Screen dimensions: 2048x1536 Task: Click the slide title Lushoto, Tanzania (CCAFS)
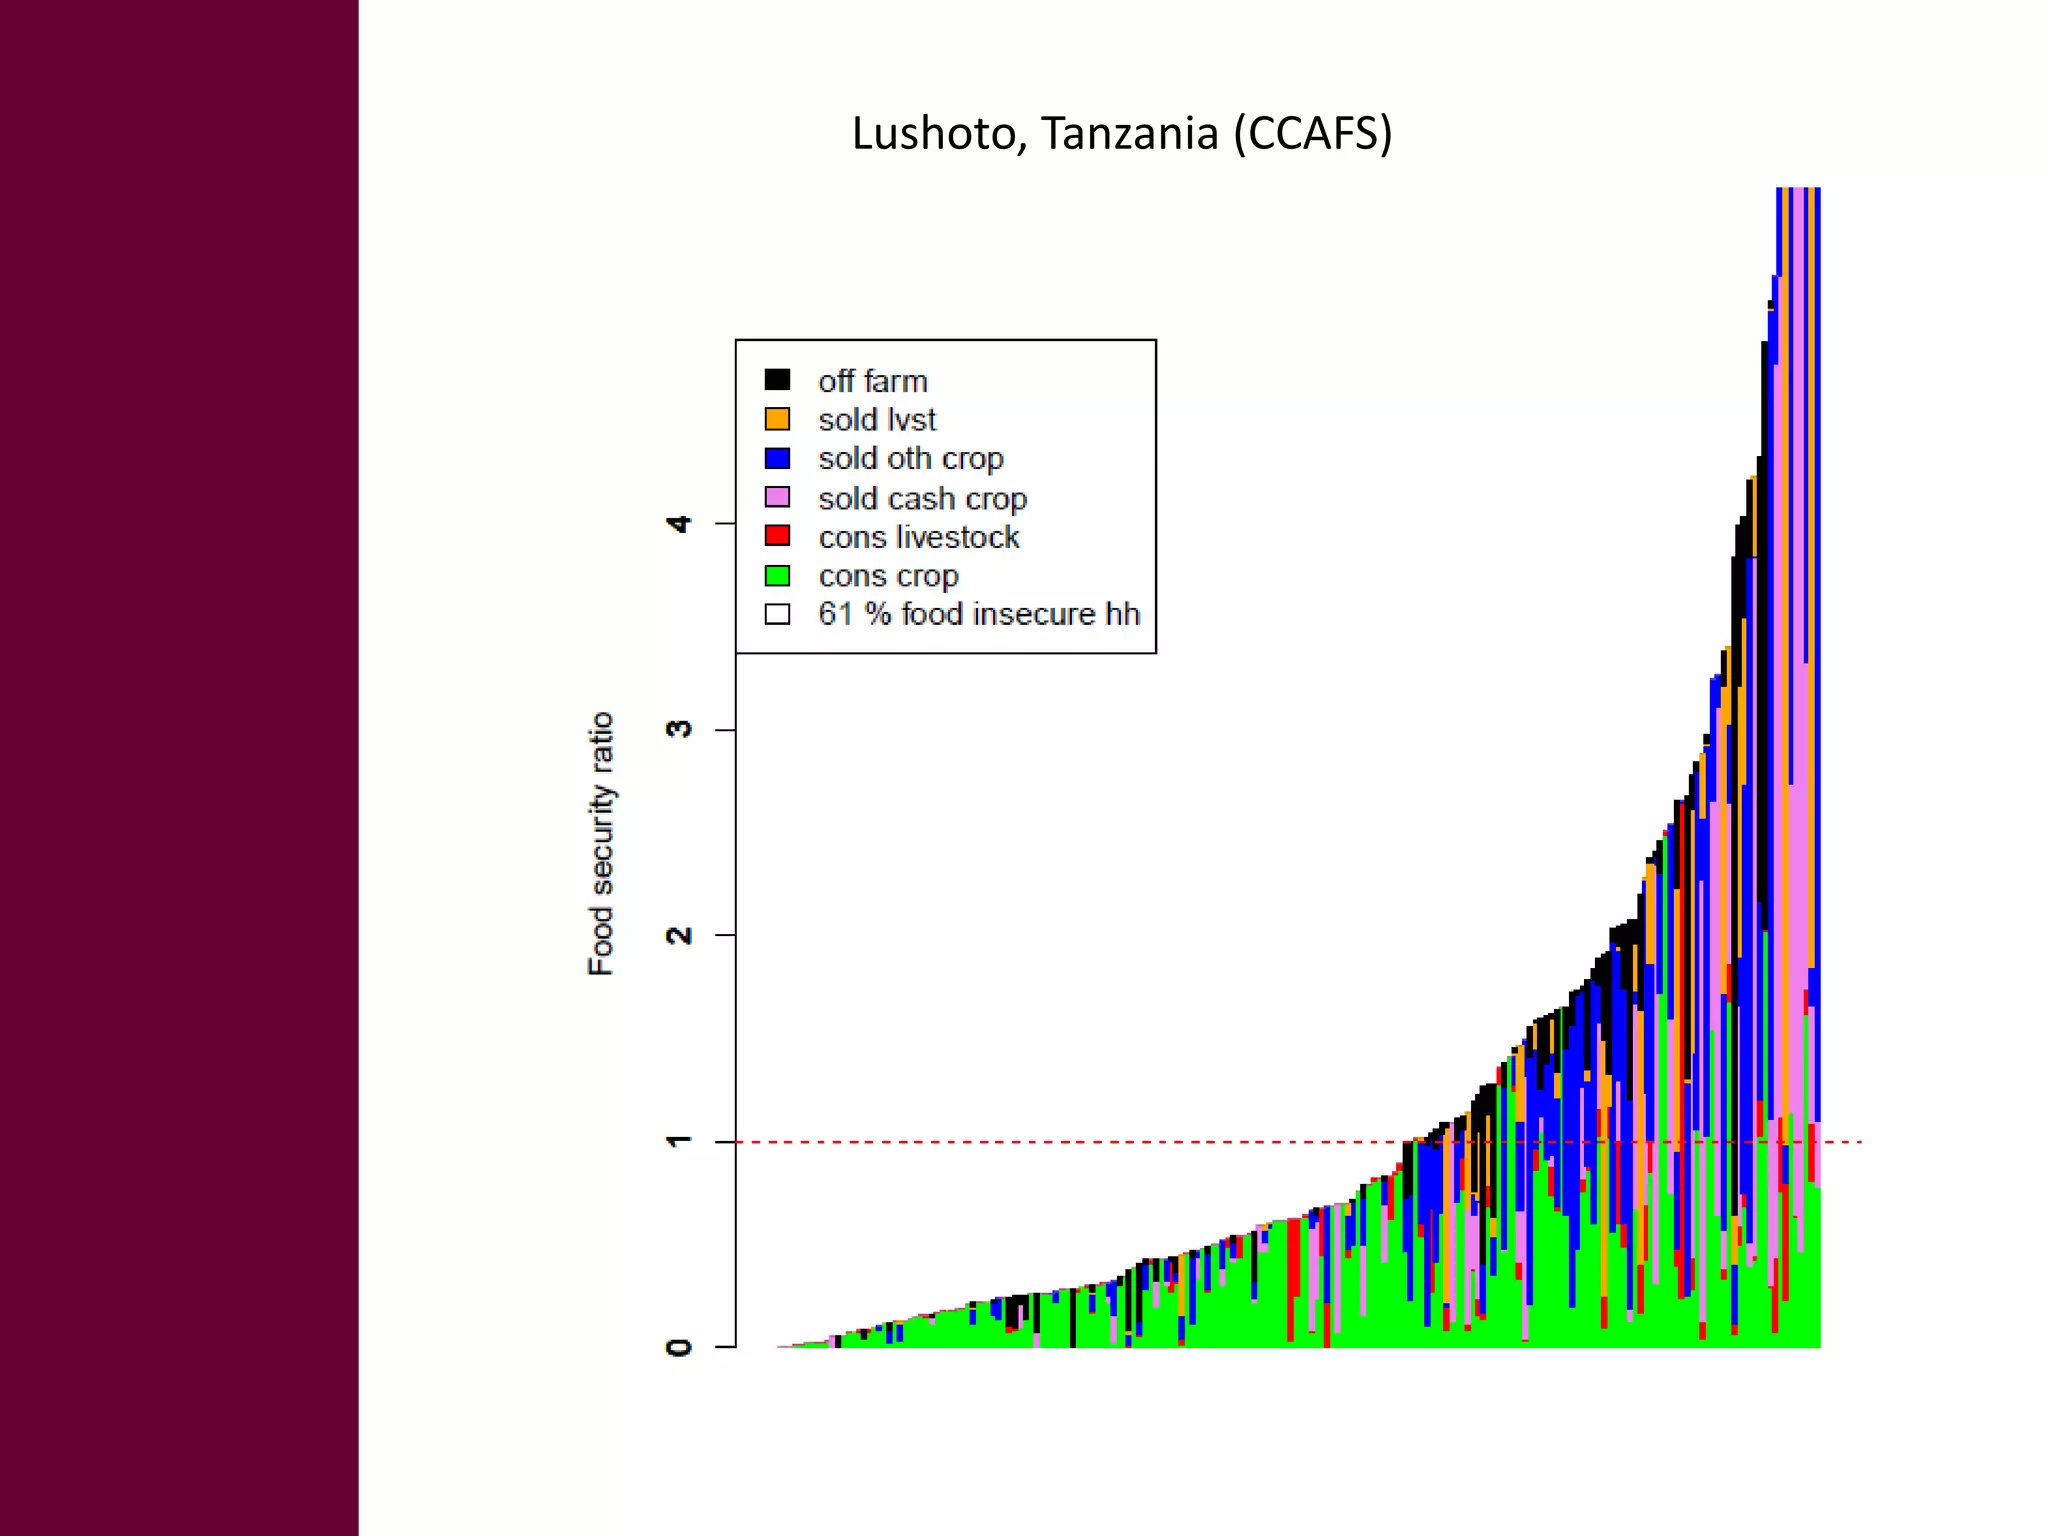(1121, 134)
